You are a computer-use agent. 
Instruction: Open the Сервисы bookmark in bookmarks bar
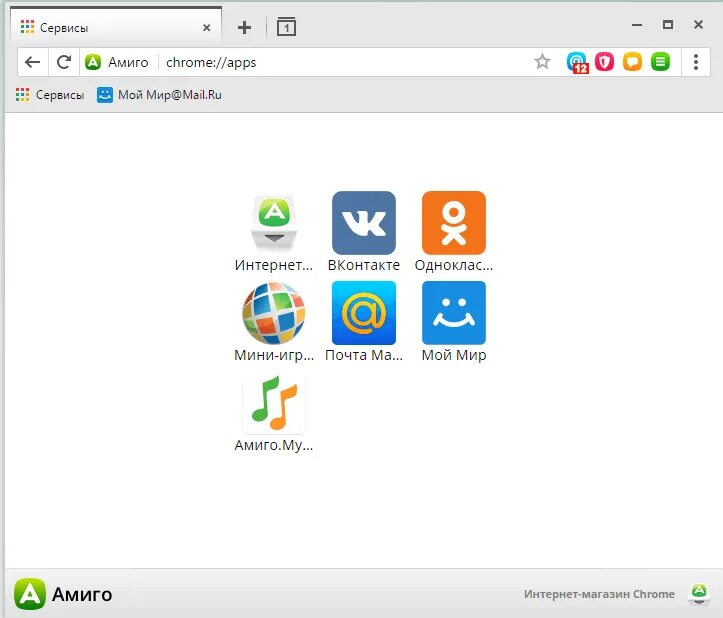tap(50, 95)
